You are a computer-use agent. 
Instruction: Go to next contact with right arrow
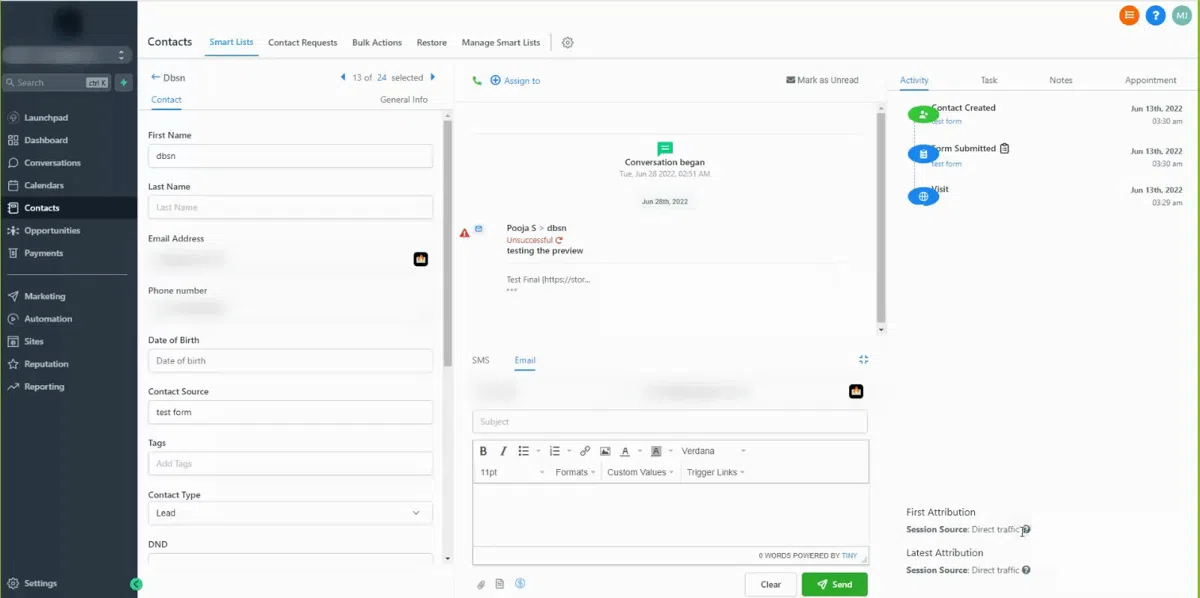pos(433,77)
